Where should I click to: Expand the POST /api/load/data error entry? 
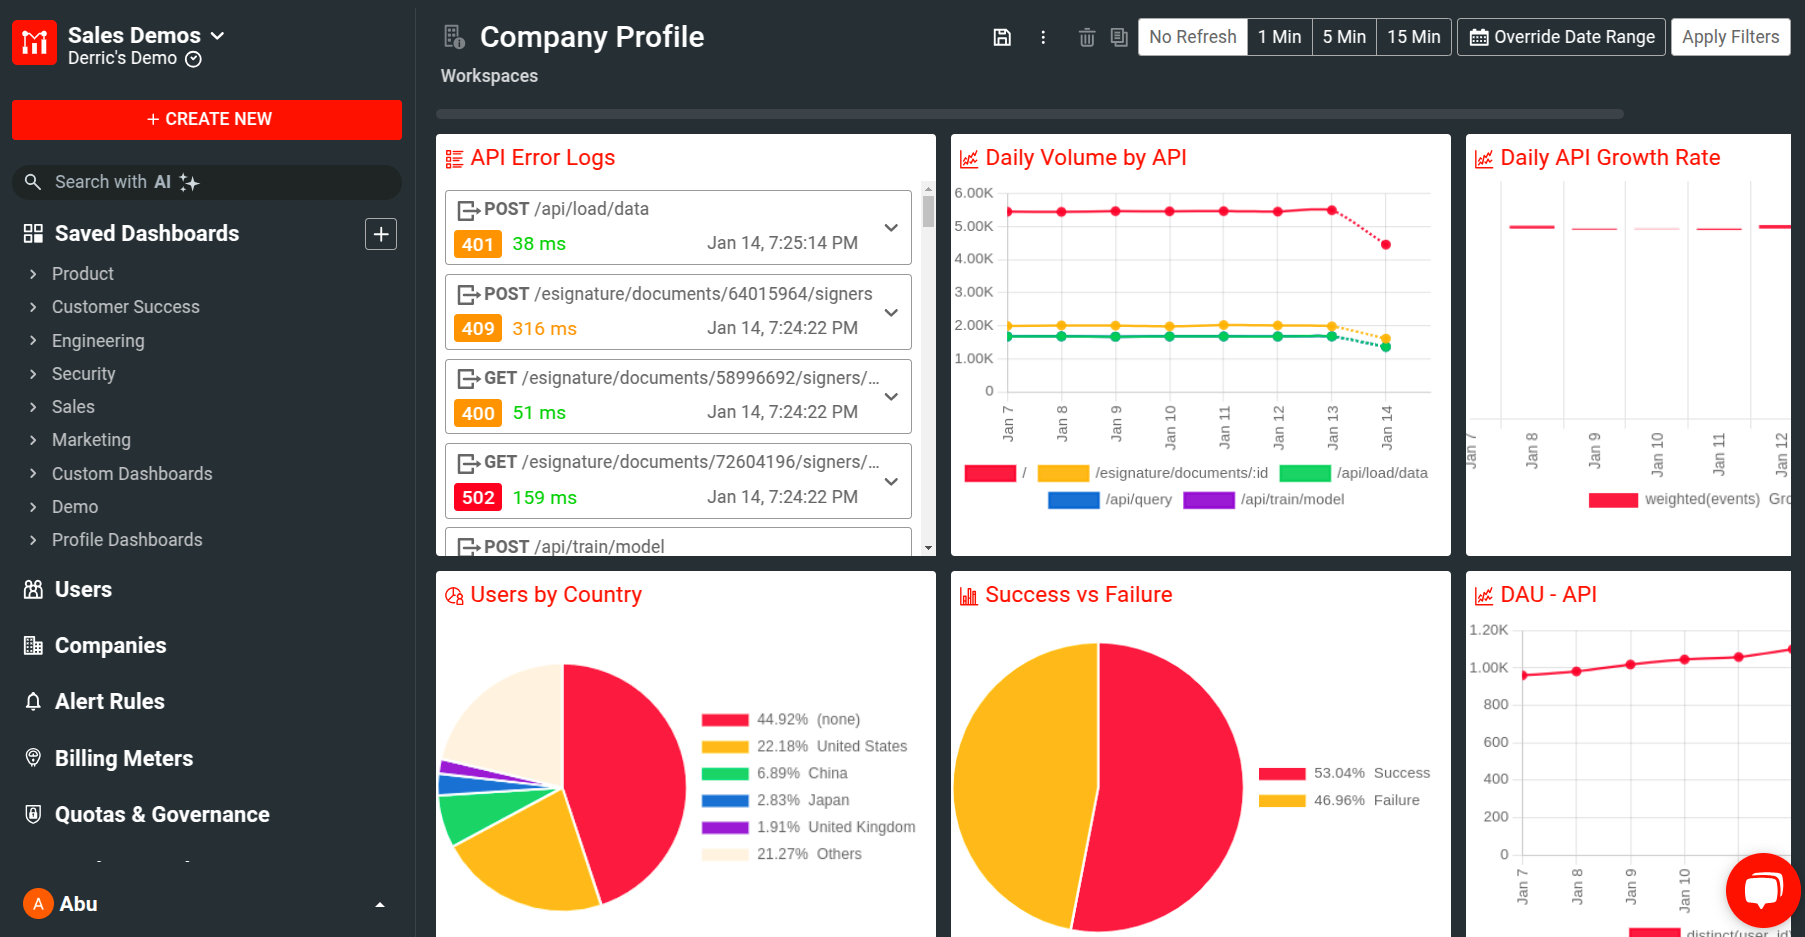[x=890, y=227]
